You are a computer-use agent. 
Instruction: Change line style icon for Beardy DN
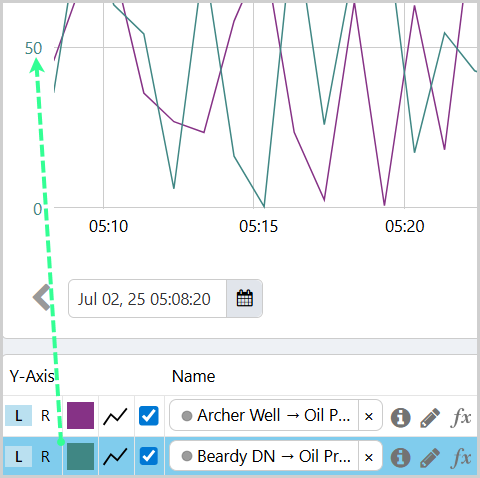(115, 456)
